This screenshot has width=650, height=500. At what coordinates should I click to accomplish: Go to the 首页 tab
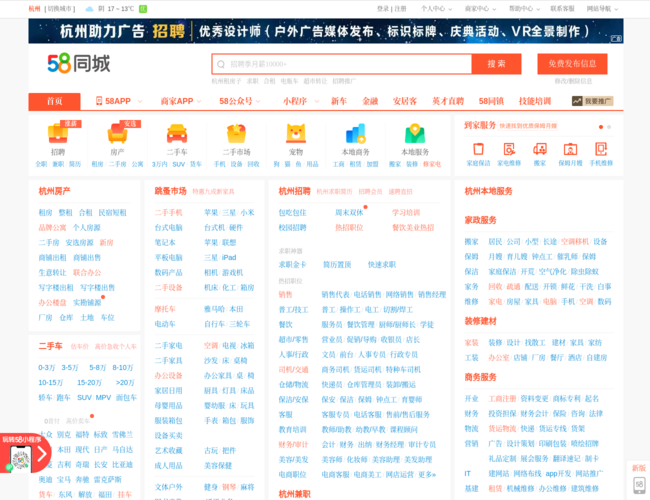coord(54,102)
